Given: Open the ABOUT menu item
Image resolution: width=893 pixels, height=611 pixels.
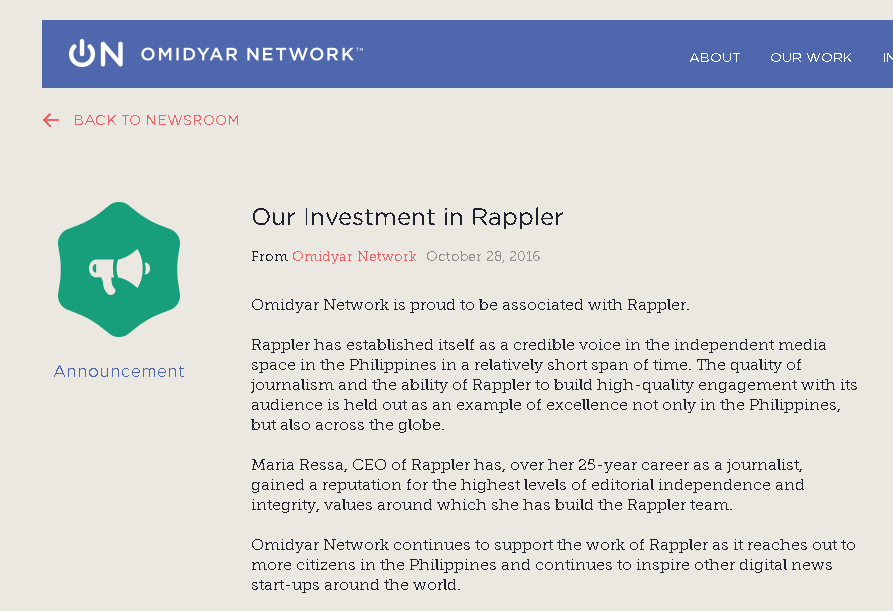Looking at the screenshot, I should (715, 58).
